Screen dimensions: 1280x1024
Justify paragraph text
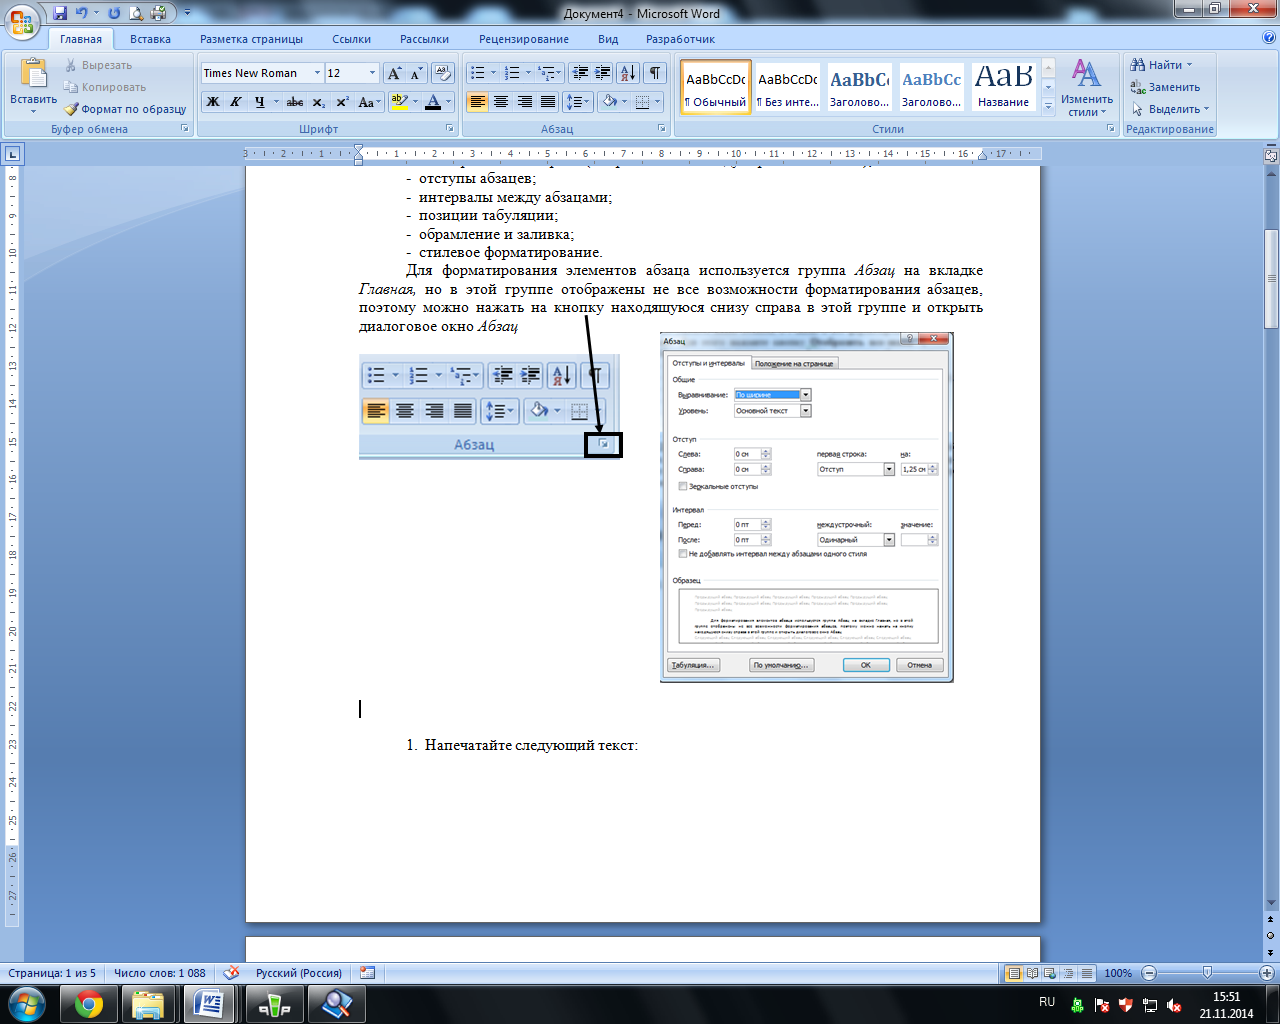(x=548, y=102)
